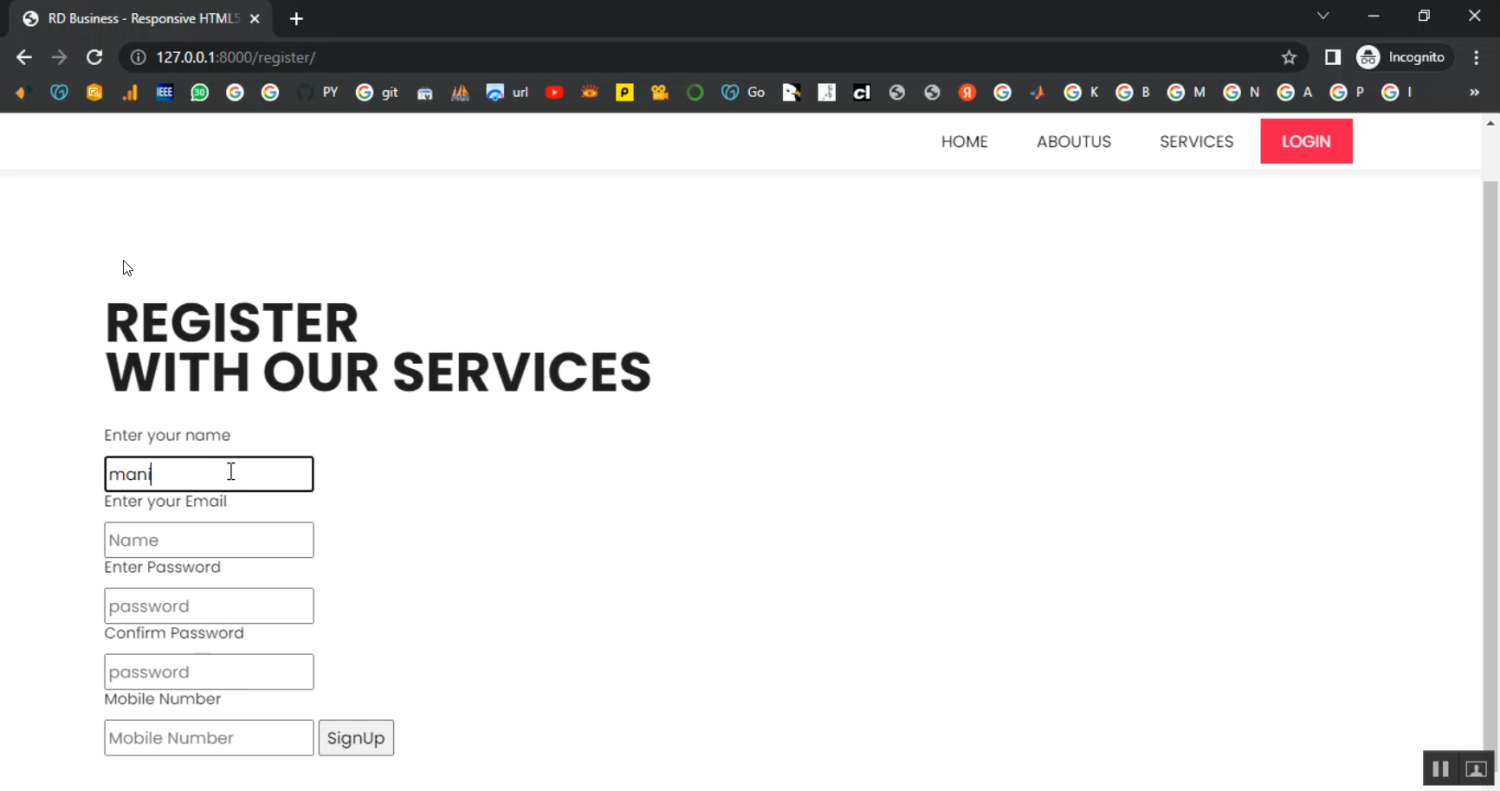This screenshot has width=1500, height=791.
Task: Click the red LOGIN button
Action: (1306, 141)
